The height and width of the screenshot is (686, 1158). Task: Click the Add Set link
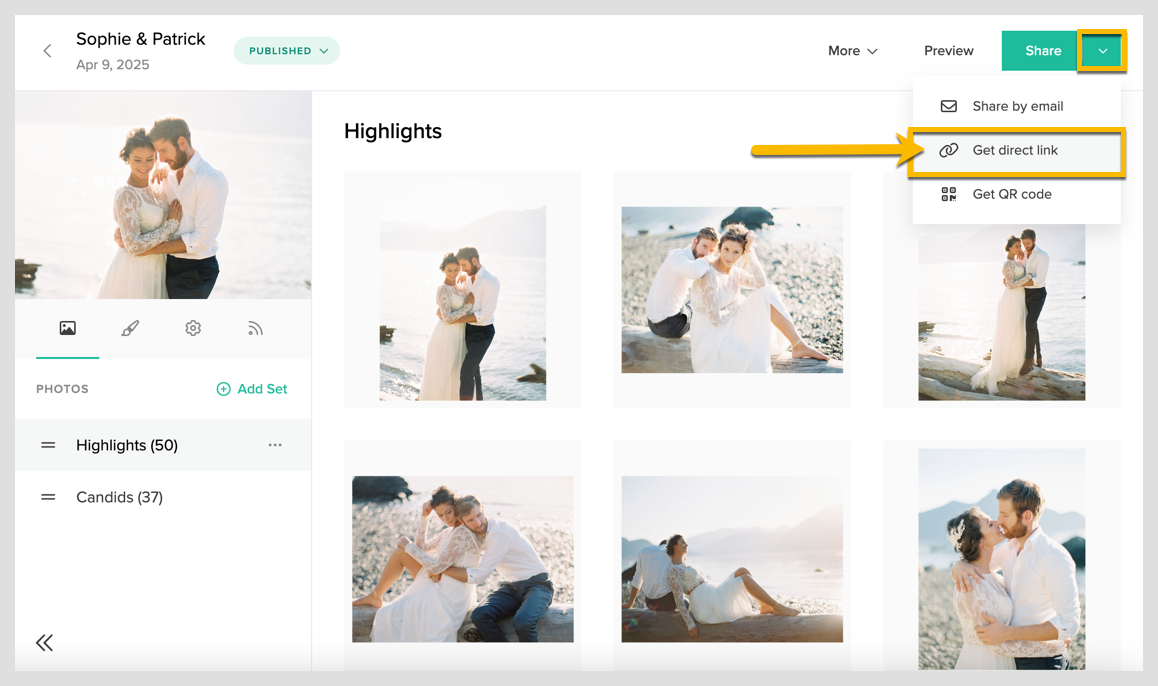pyautogui.click(x=252, y=389)
